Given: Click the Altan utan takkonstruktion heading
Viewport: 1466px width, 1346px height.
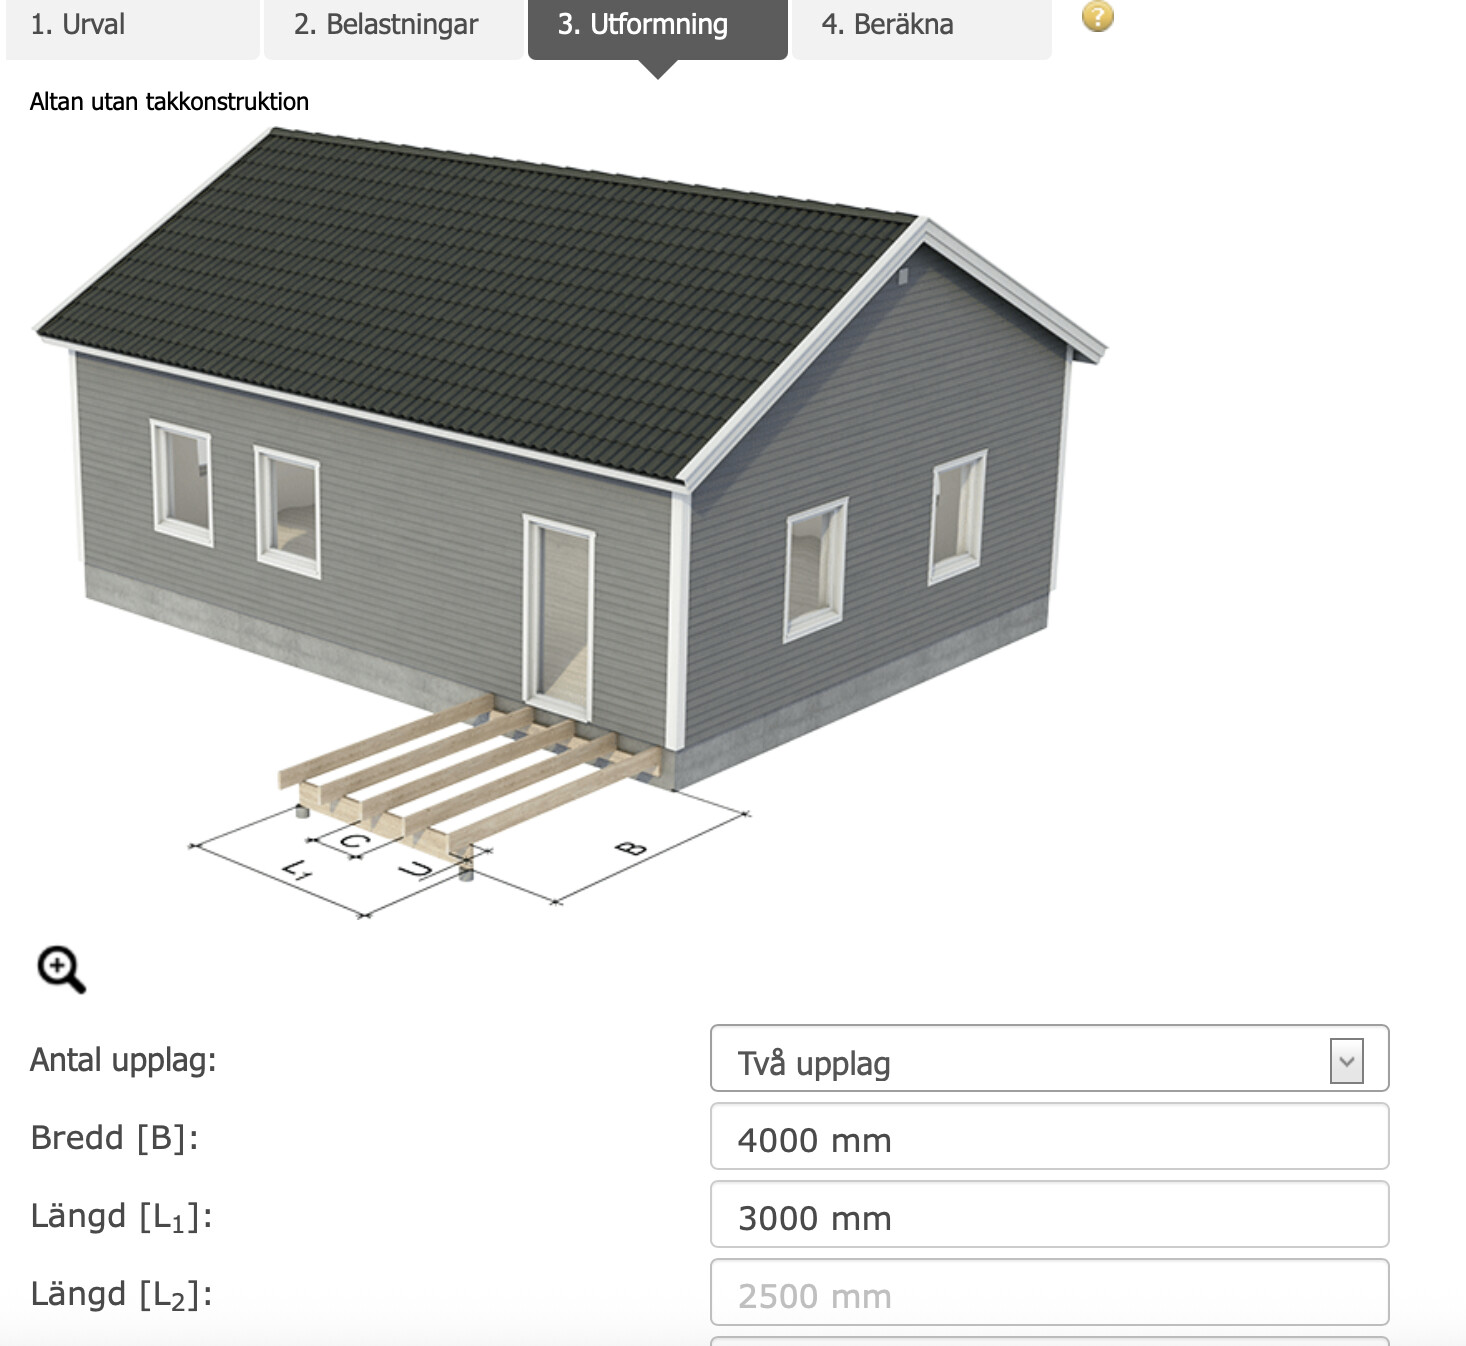Looking at the screenshot, I should tap(169, 102).
